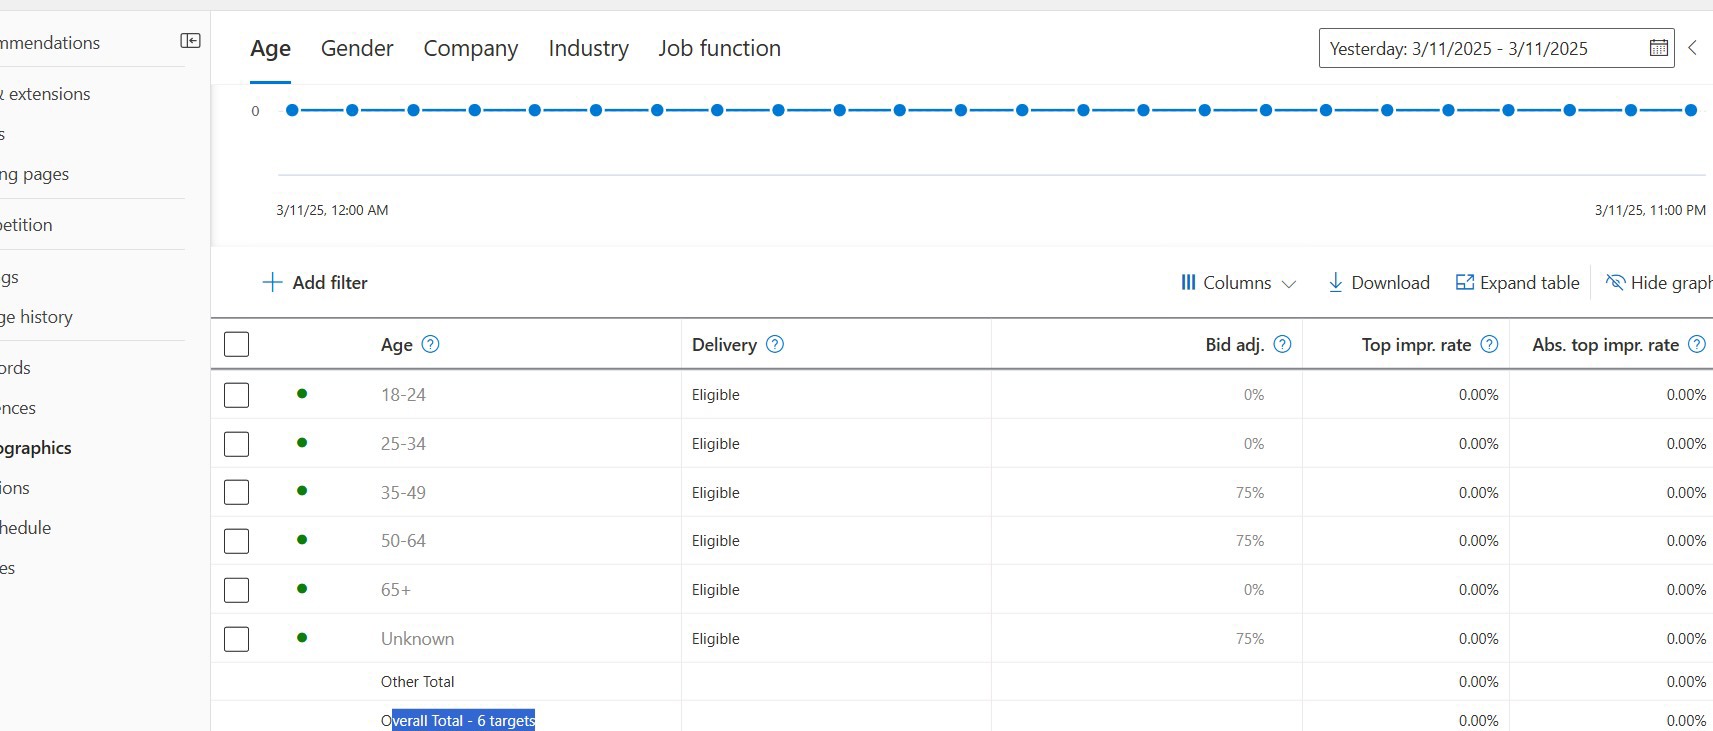Click the Delivery column help icon

point(775,344)
